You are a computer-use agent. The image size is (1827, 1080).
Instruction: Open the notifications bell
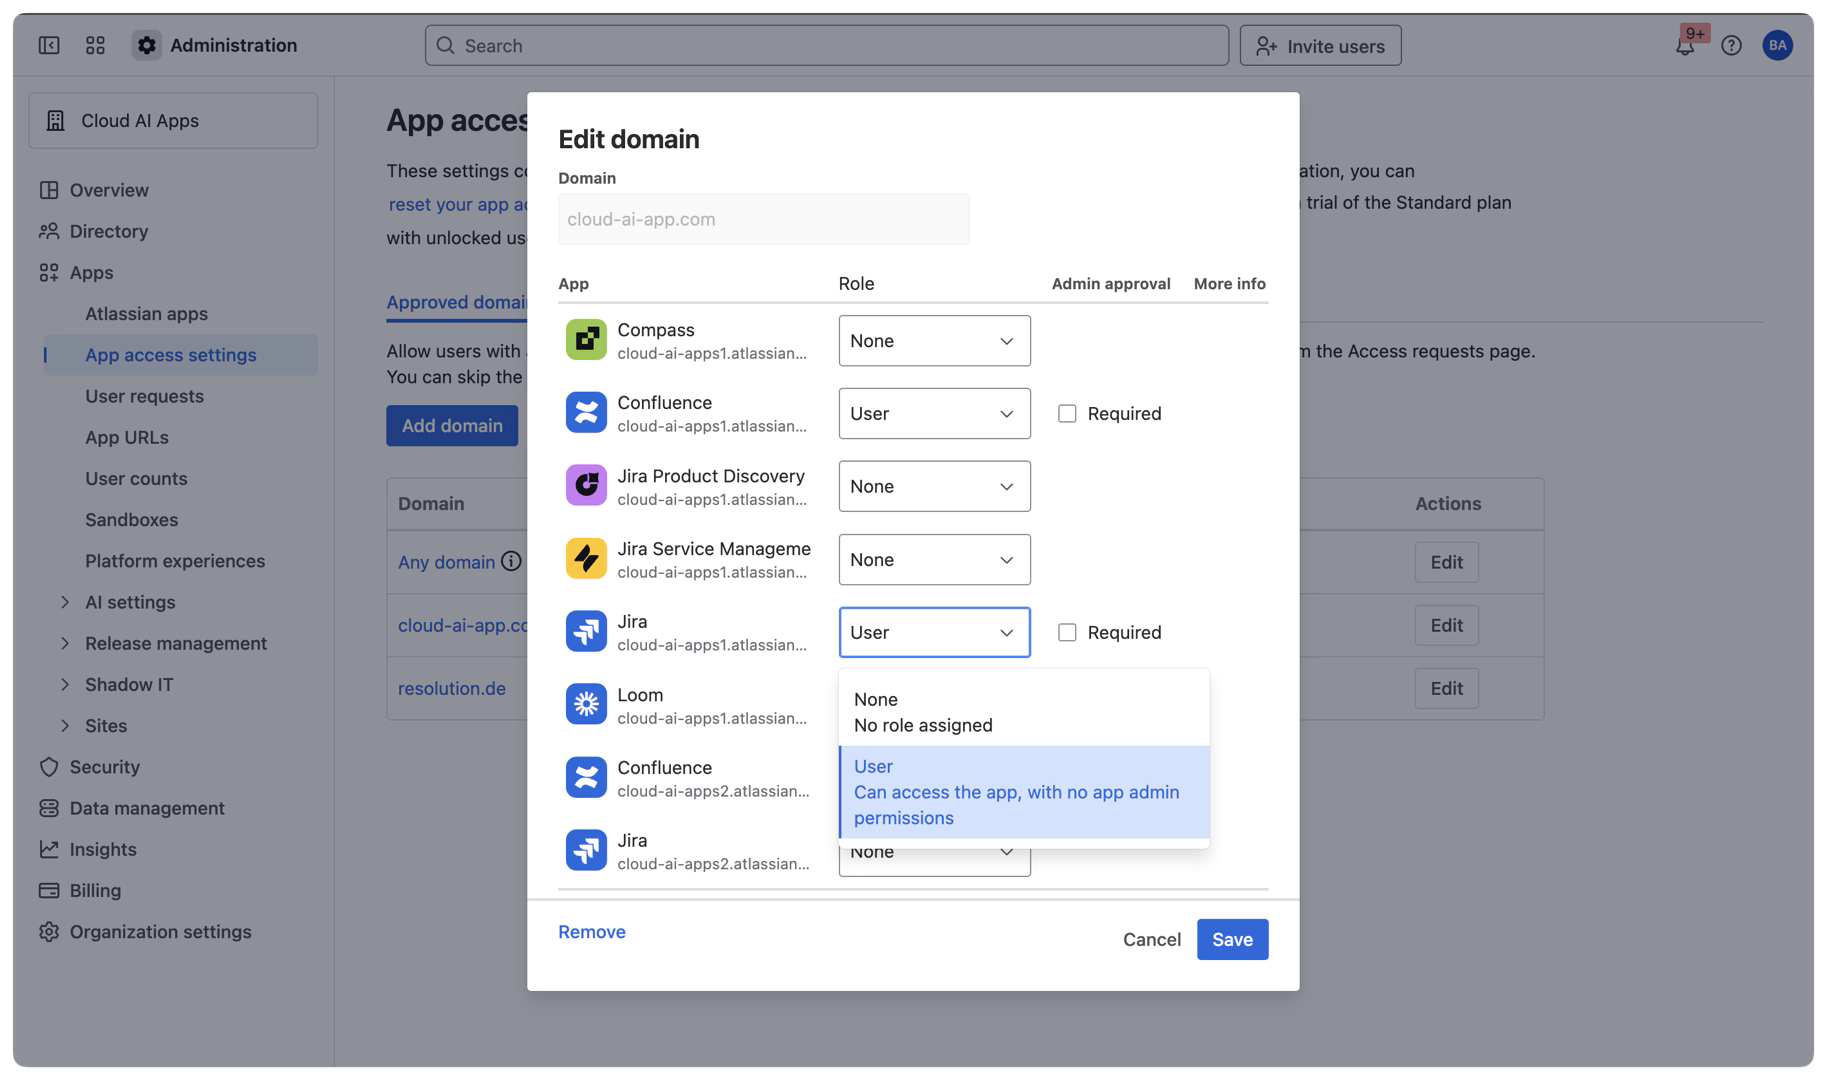1685,45
